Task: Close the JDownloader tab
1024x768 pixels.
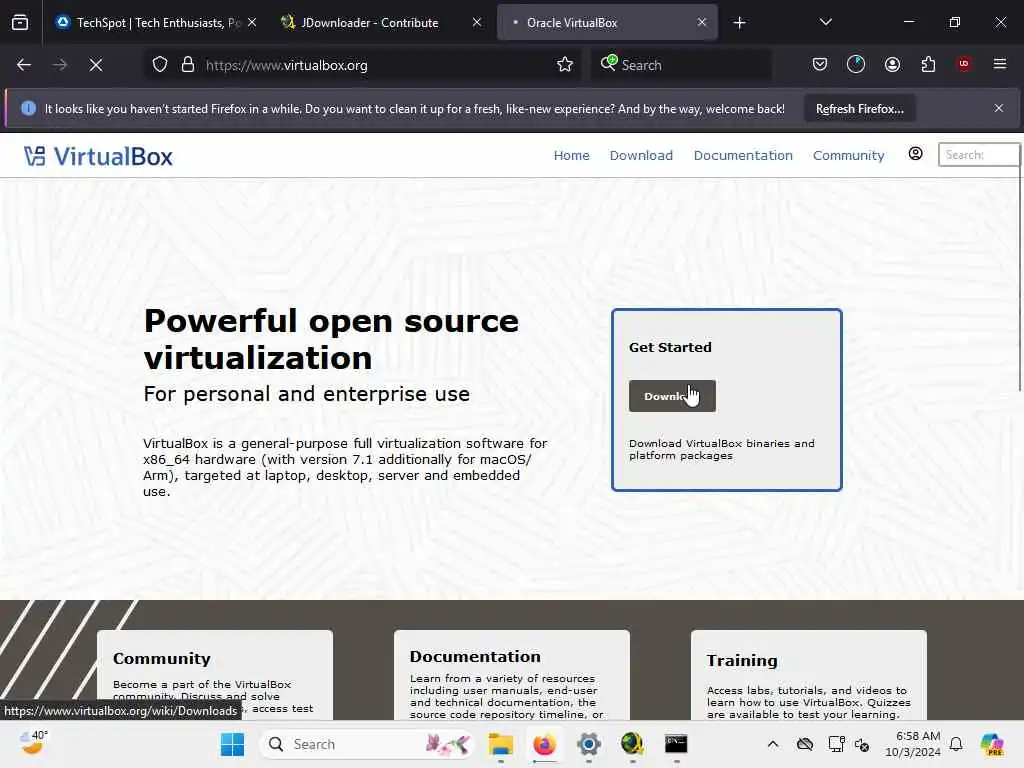Action: click(x=477, y=22)
